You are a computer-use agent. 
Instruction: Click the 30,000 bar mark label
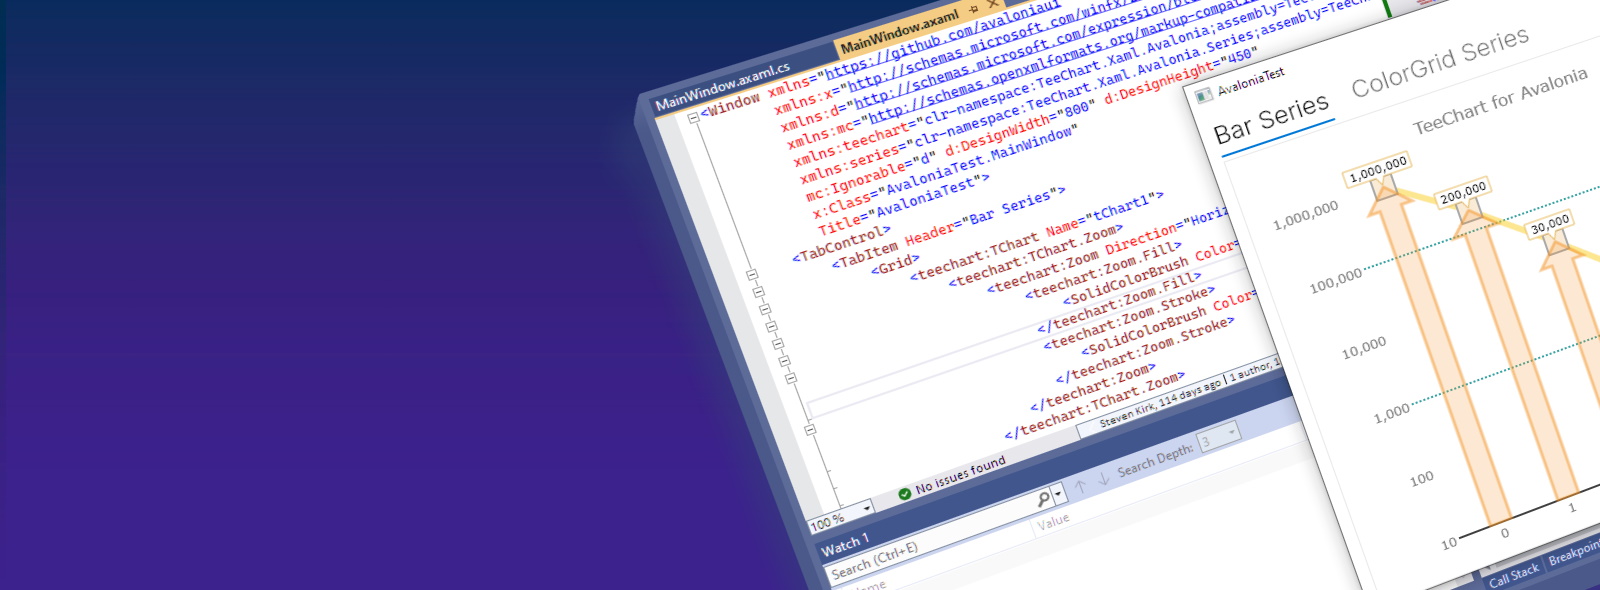1550,225
